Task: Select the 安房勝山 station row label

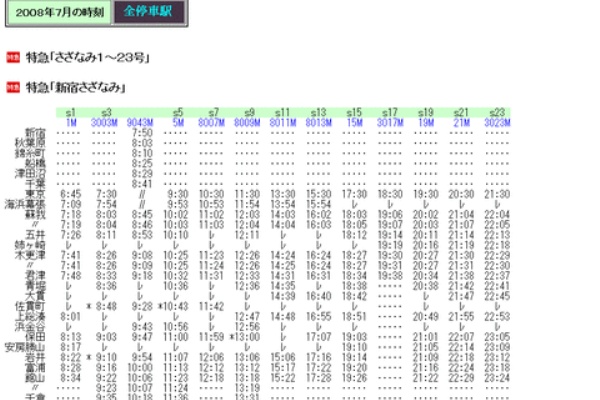Action: click(x=25, y=347)
